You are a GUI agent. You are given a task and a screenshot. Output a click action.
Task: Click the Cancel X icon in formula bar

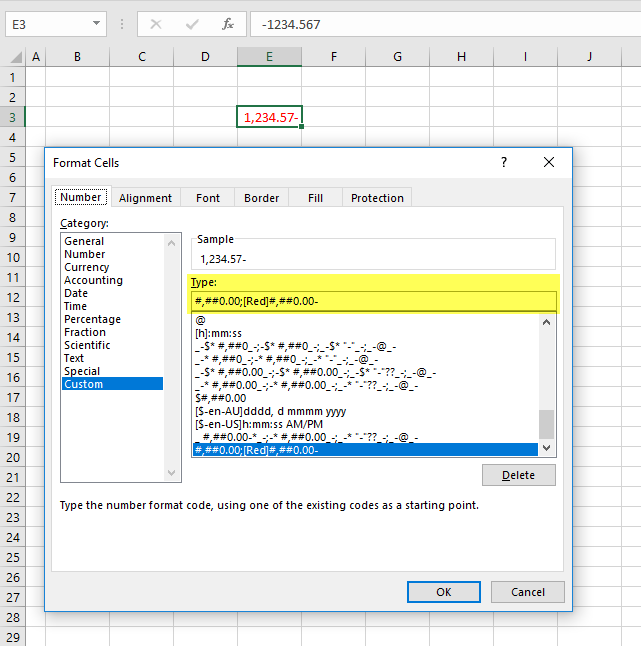(x=156, y=23)
